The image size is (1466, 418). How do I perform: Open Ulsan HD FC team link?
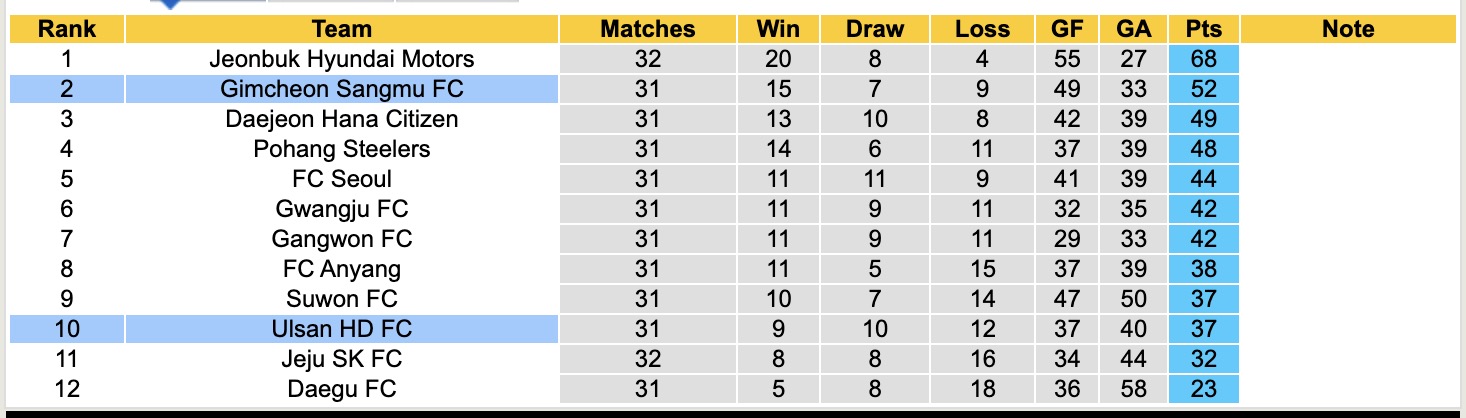tap(342, 329)
